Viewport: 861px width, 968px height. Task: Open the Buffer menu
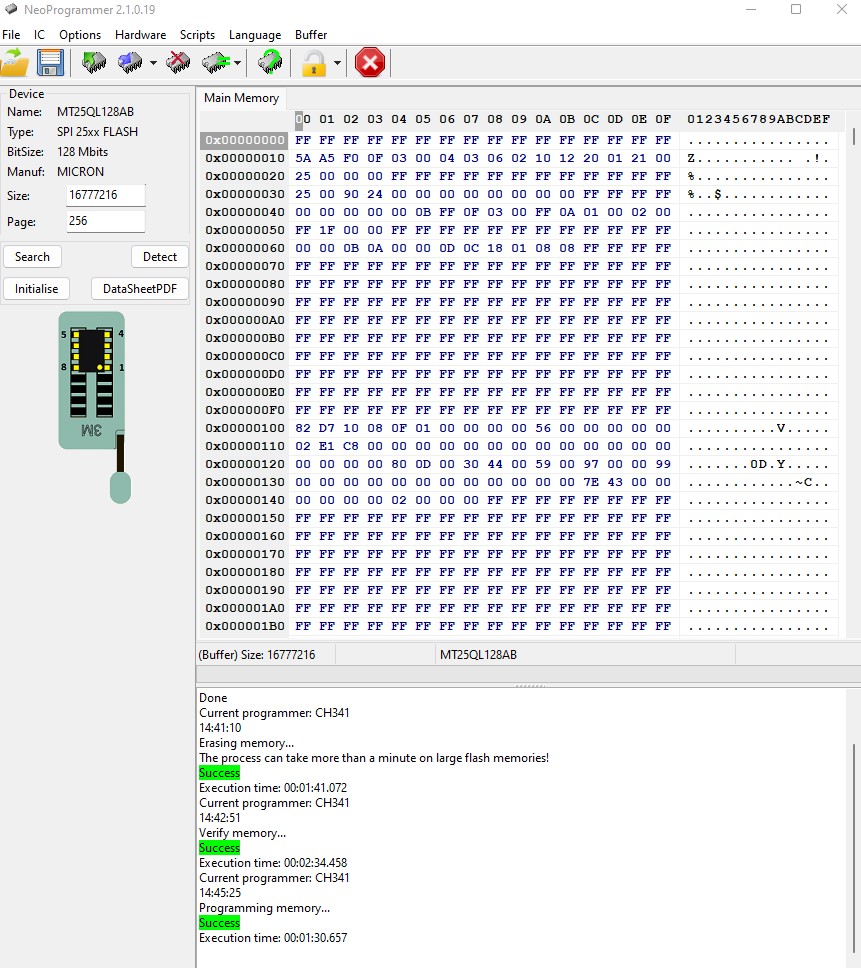click(310, 35)
